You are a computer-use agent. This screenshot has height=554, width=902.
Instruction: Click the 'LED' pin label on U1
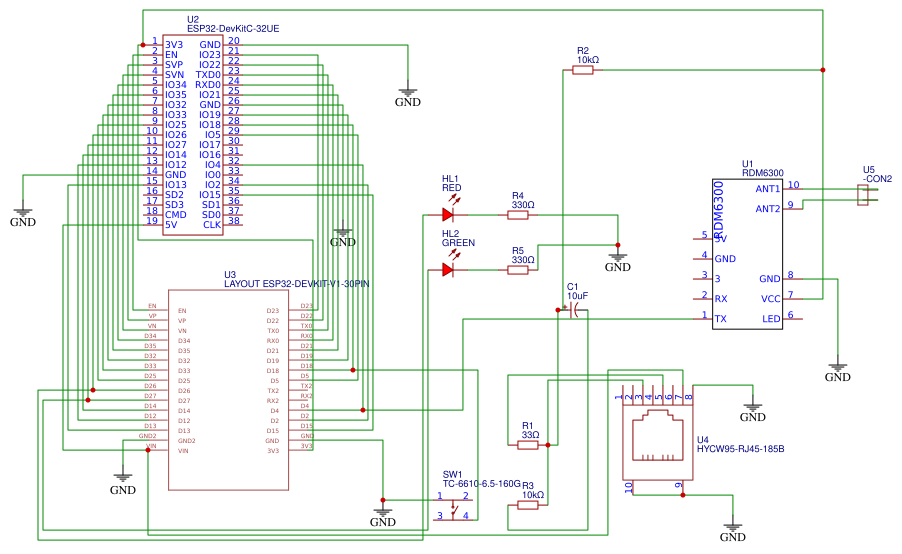tap(771, 319)
